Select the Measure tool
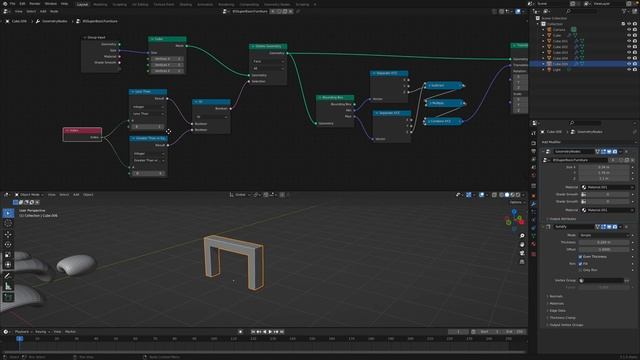 pos(8,286)
